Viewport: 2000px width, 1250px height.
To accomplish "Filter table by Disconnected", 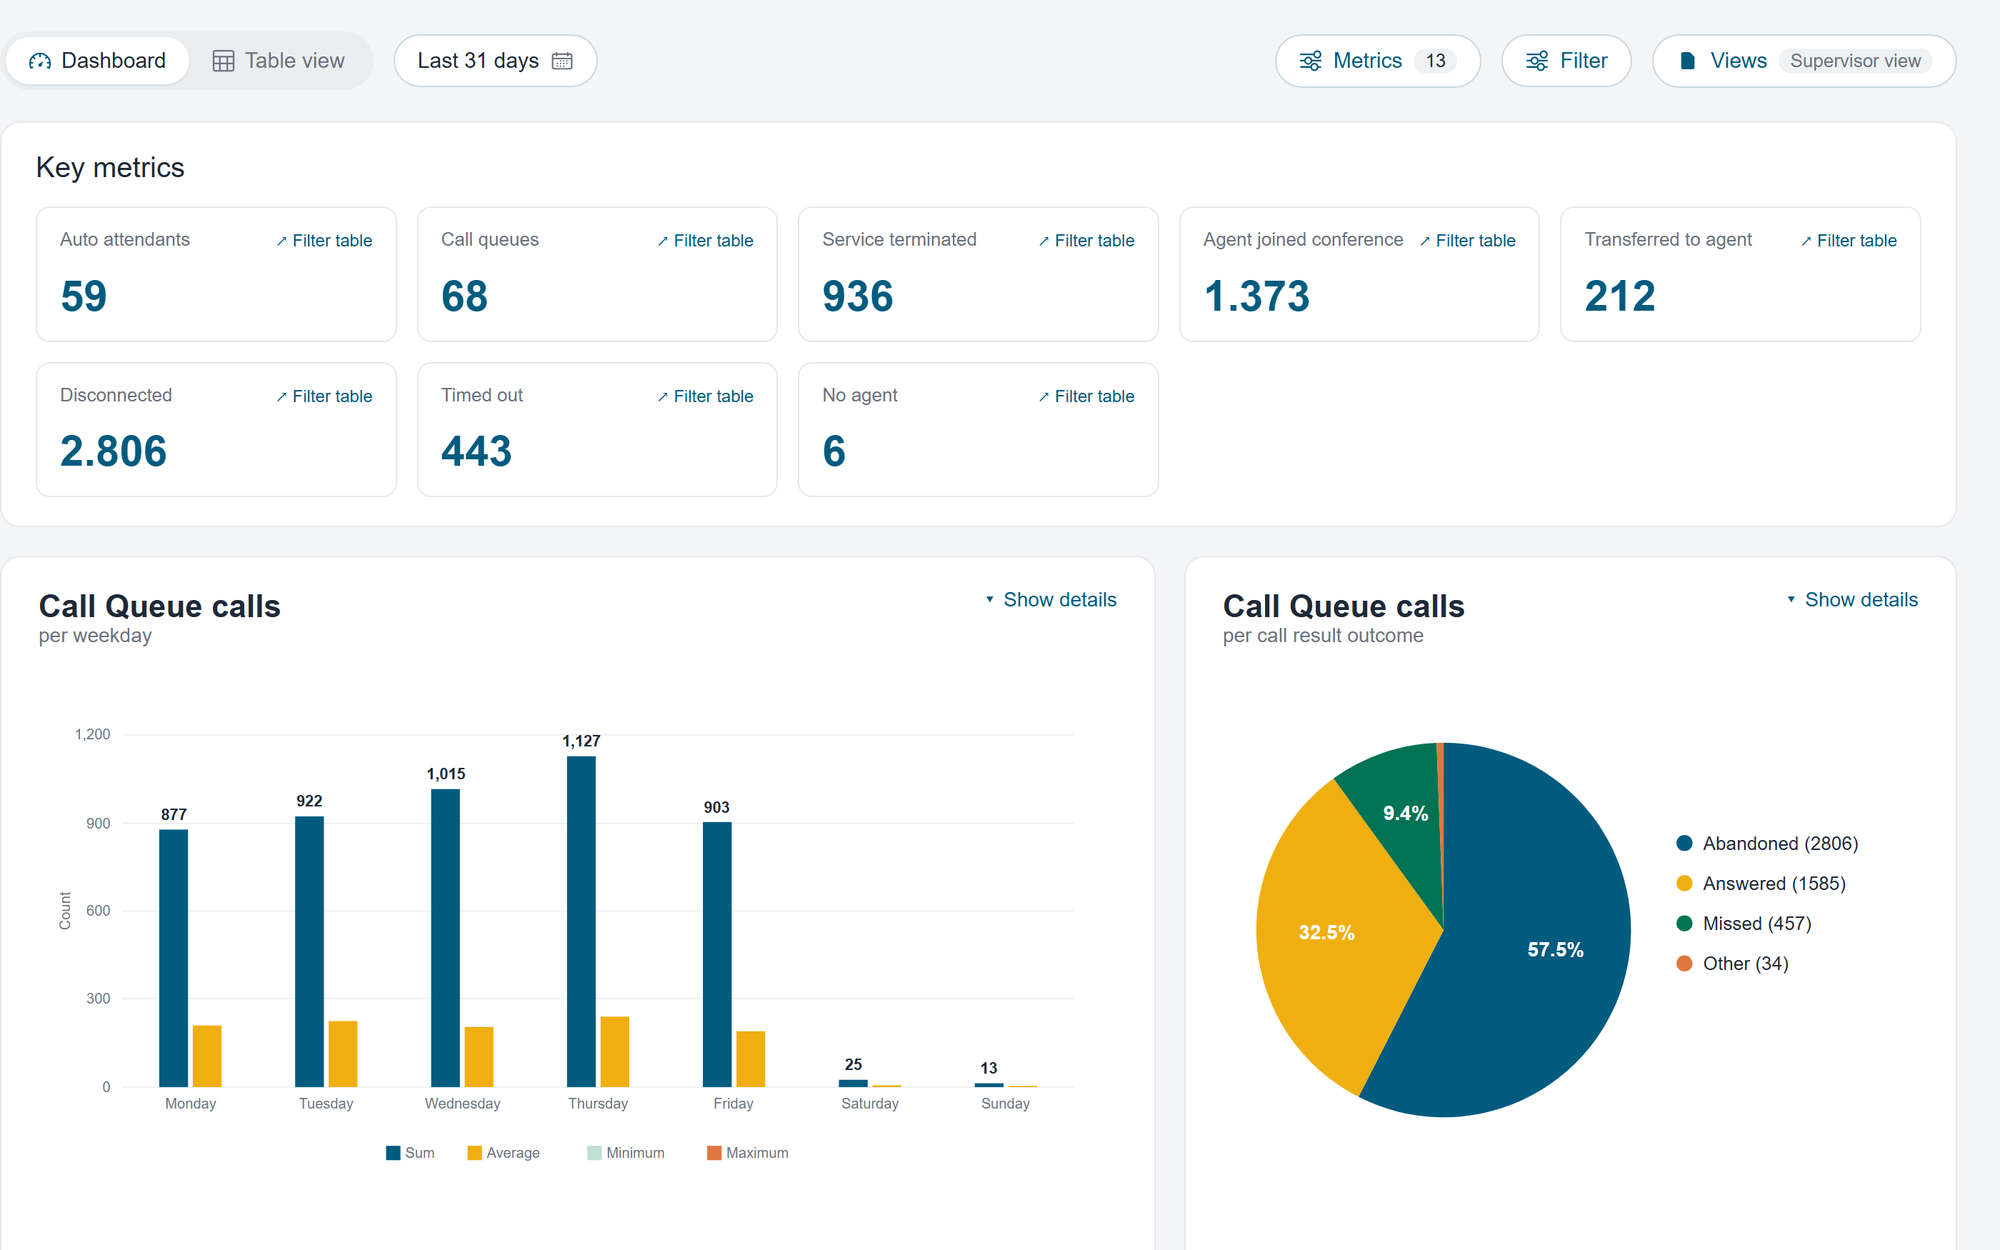I will [324, 397].
